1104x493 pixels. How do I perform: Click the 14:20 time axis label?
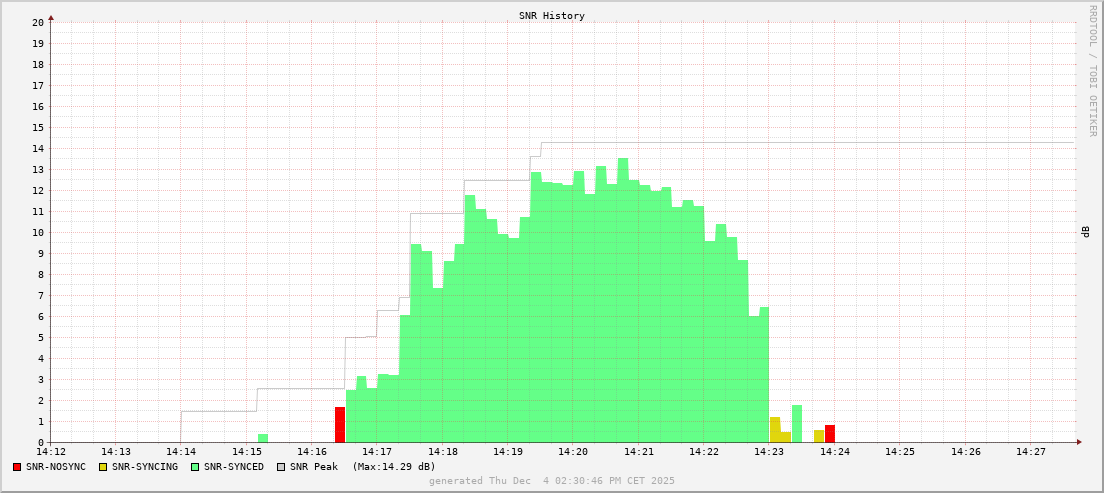coord(573,452)
